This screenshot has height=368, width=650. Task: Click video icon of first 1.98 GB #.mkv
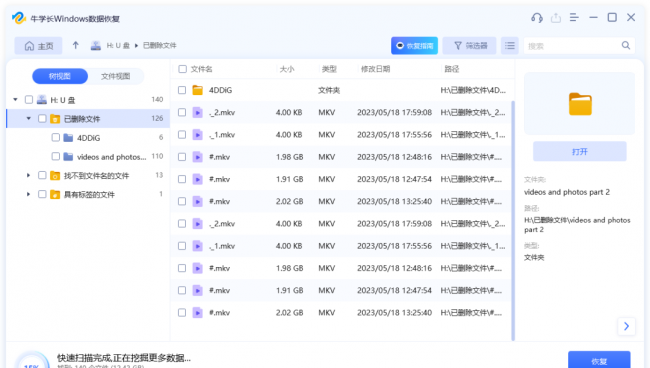[198, 157]
